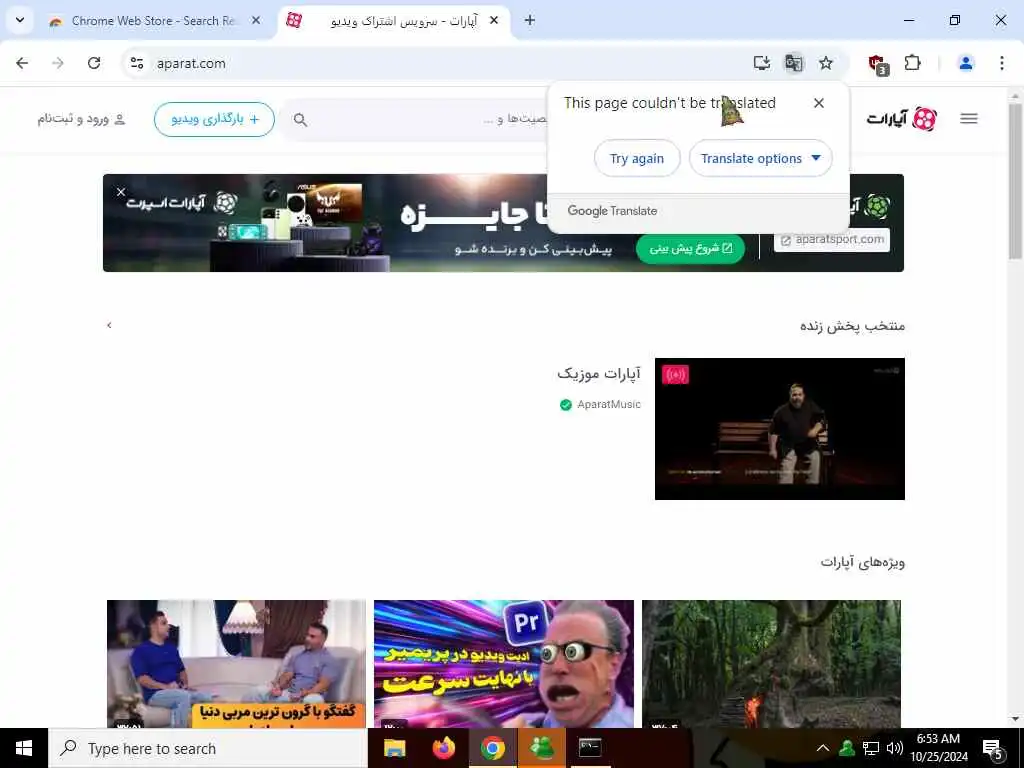Click the Aparat logo
The height and width of the screenshot is (768, 1024).
(x=902, y=119)
